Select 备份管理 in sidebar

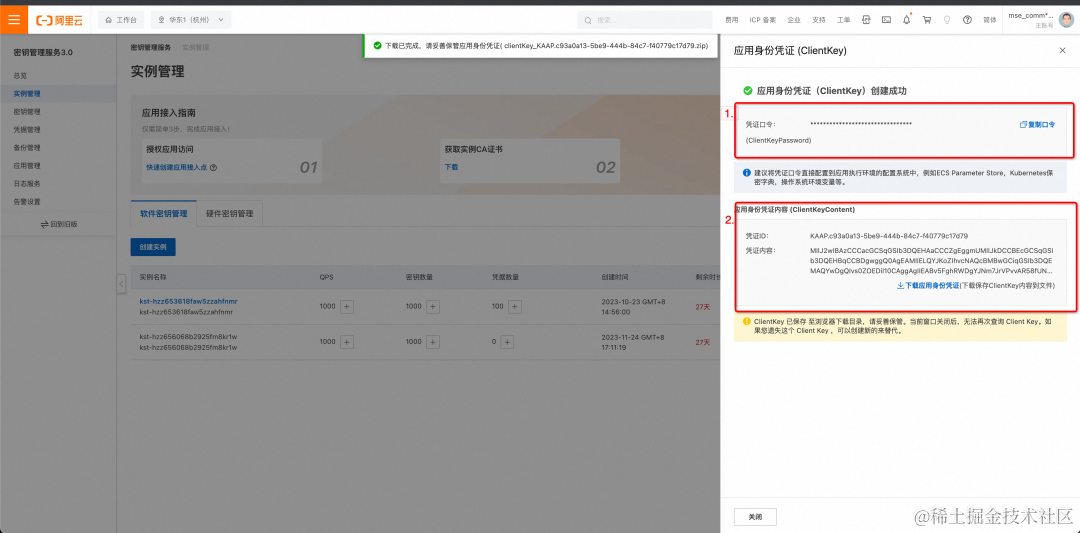point(27,147)
